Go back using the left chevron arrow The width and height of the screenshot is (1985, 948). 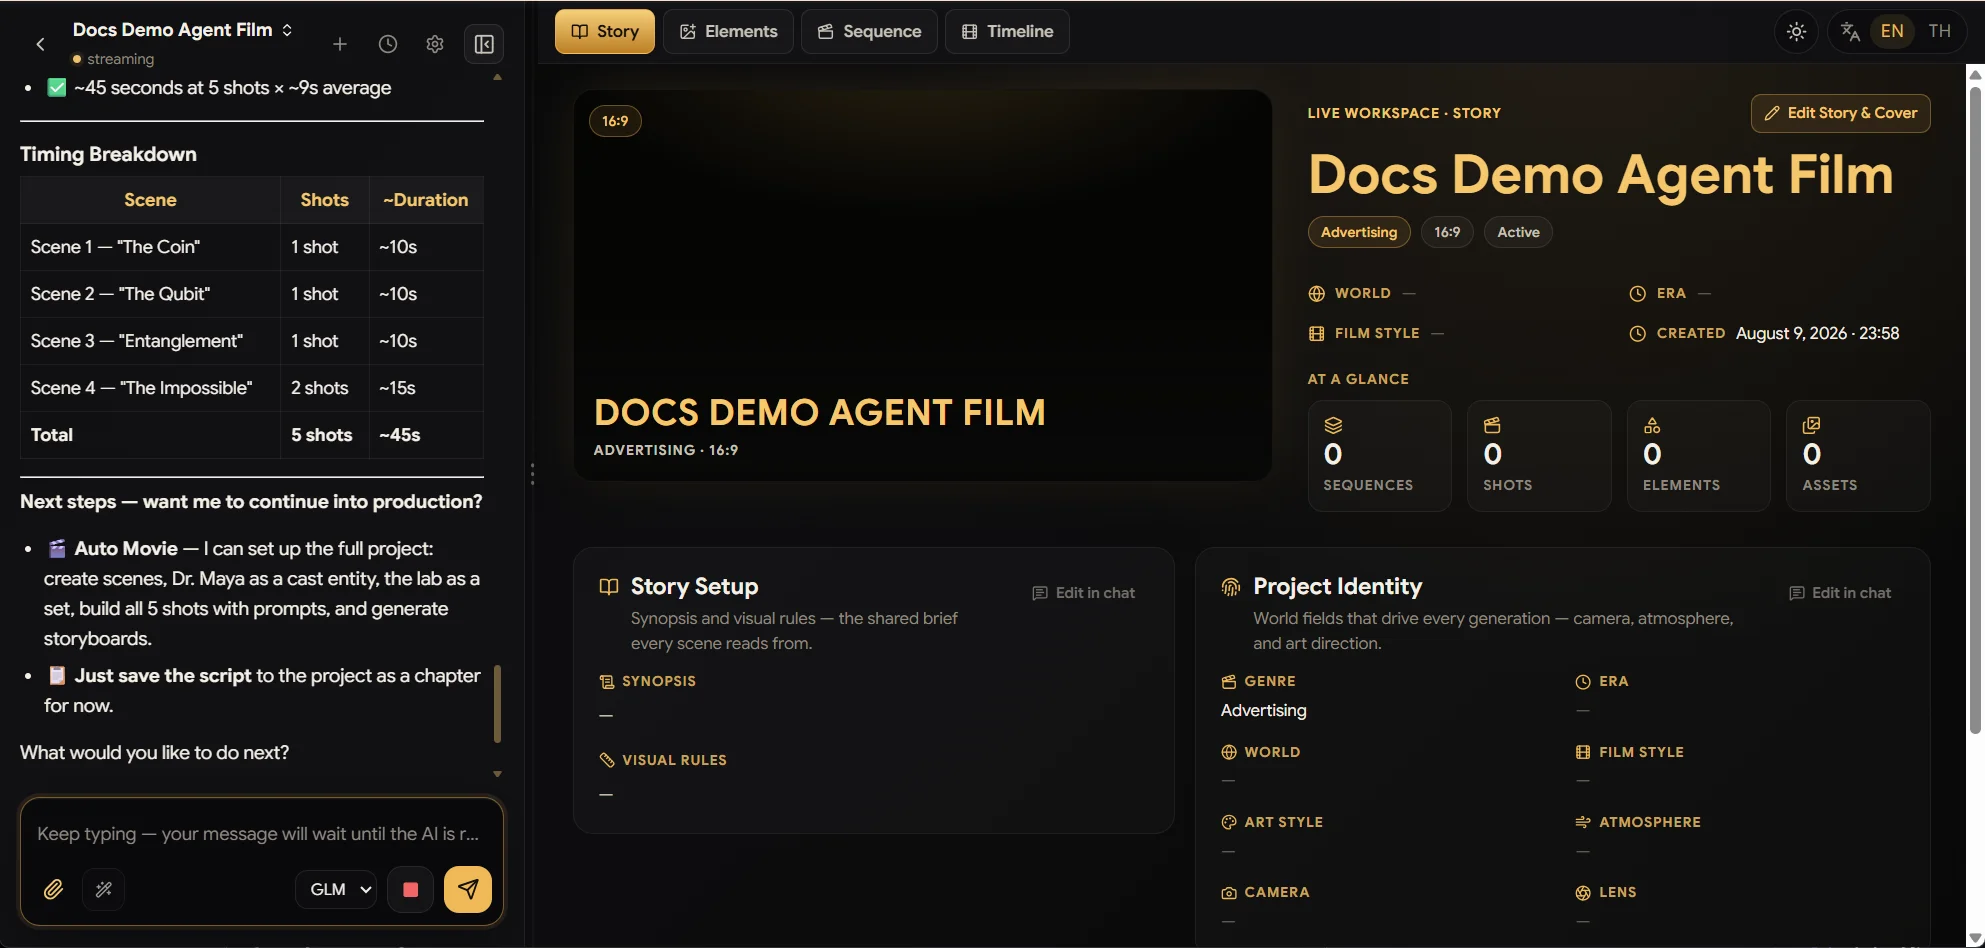pos(40,44)
